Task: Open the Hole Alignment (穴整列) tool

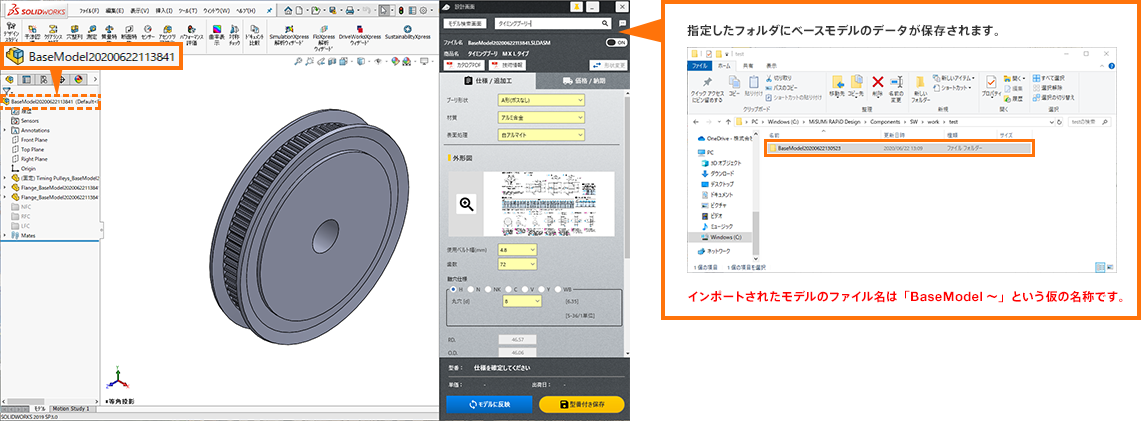Action: click(74, 32)
